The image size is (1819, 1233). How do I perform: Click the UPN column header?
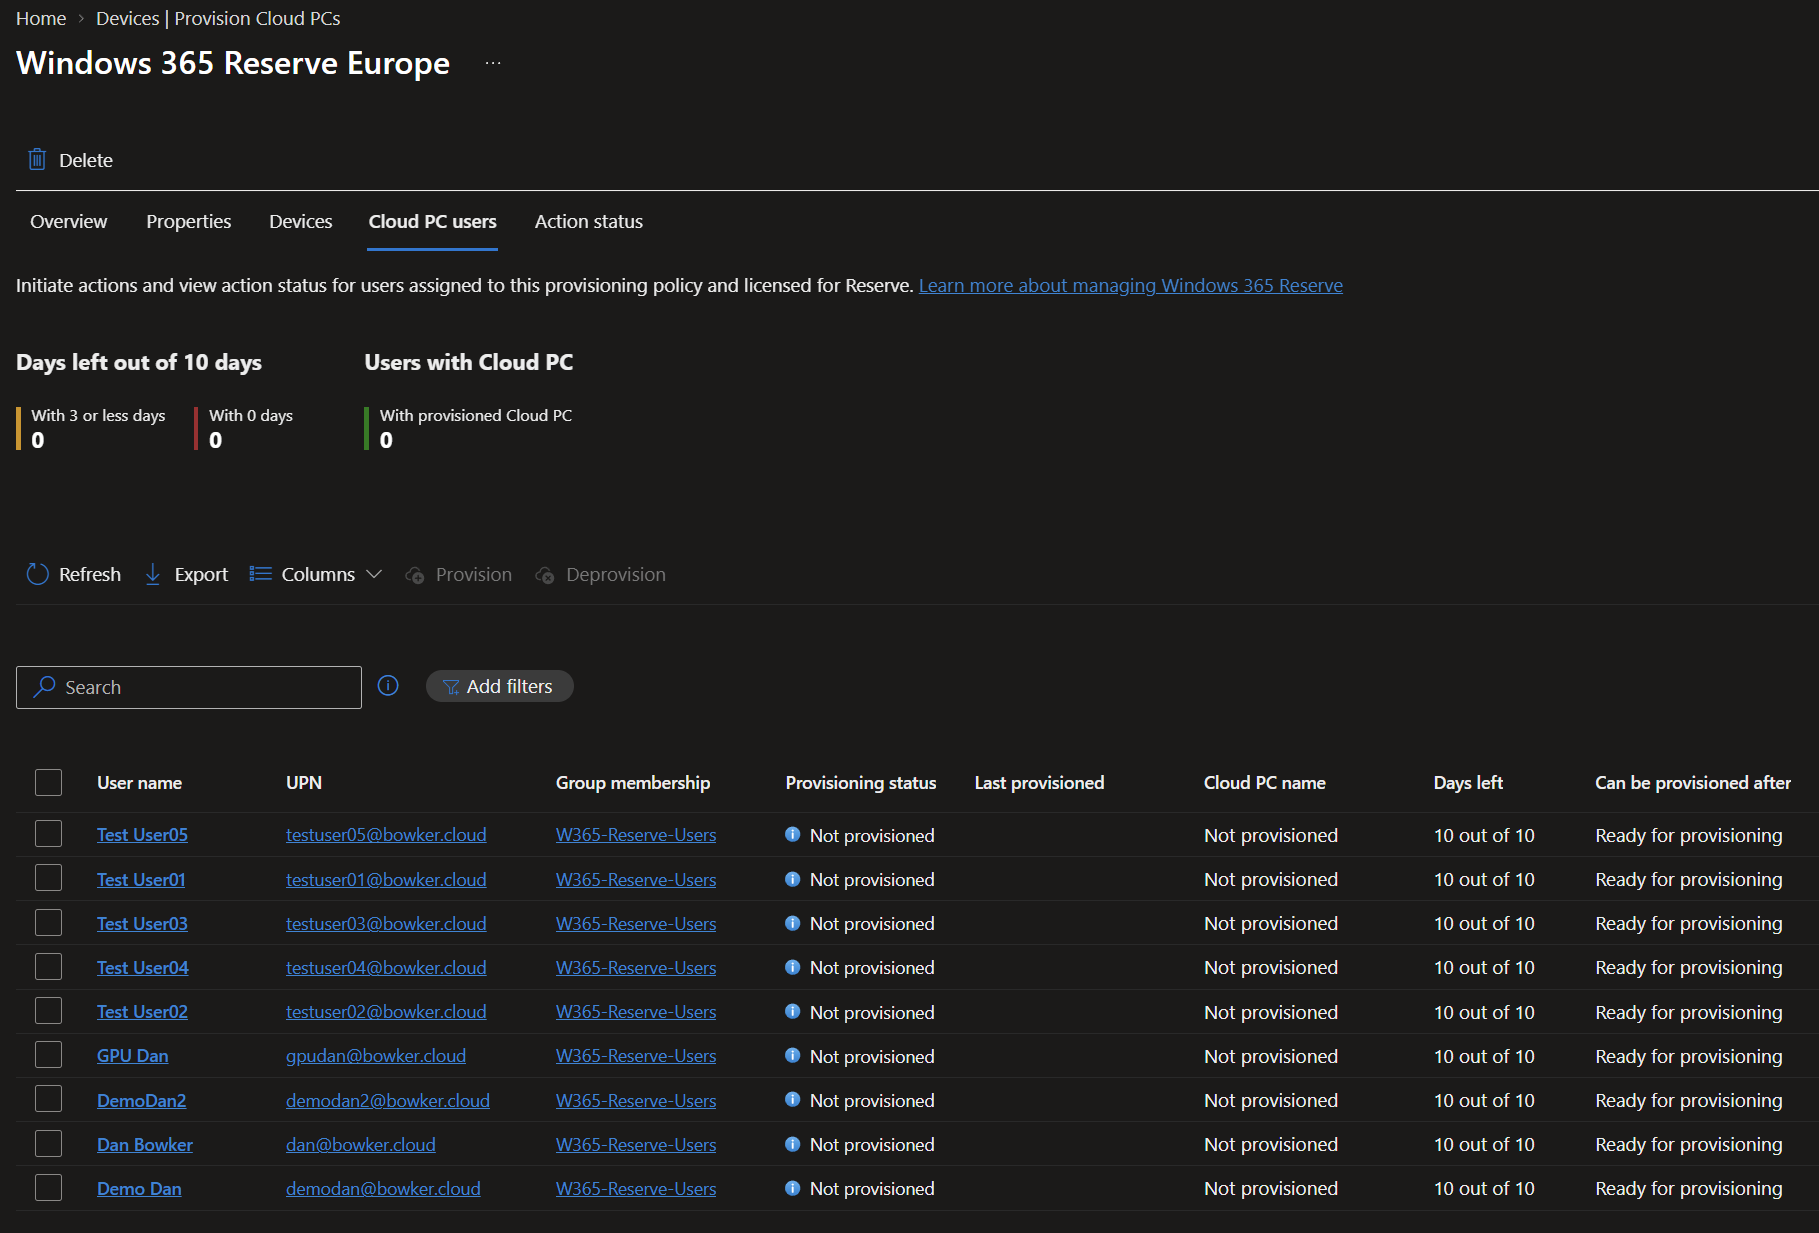coord(303,782)
